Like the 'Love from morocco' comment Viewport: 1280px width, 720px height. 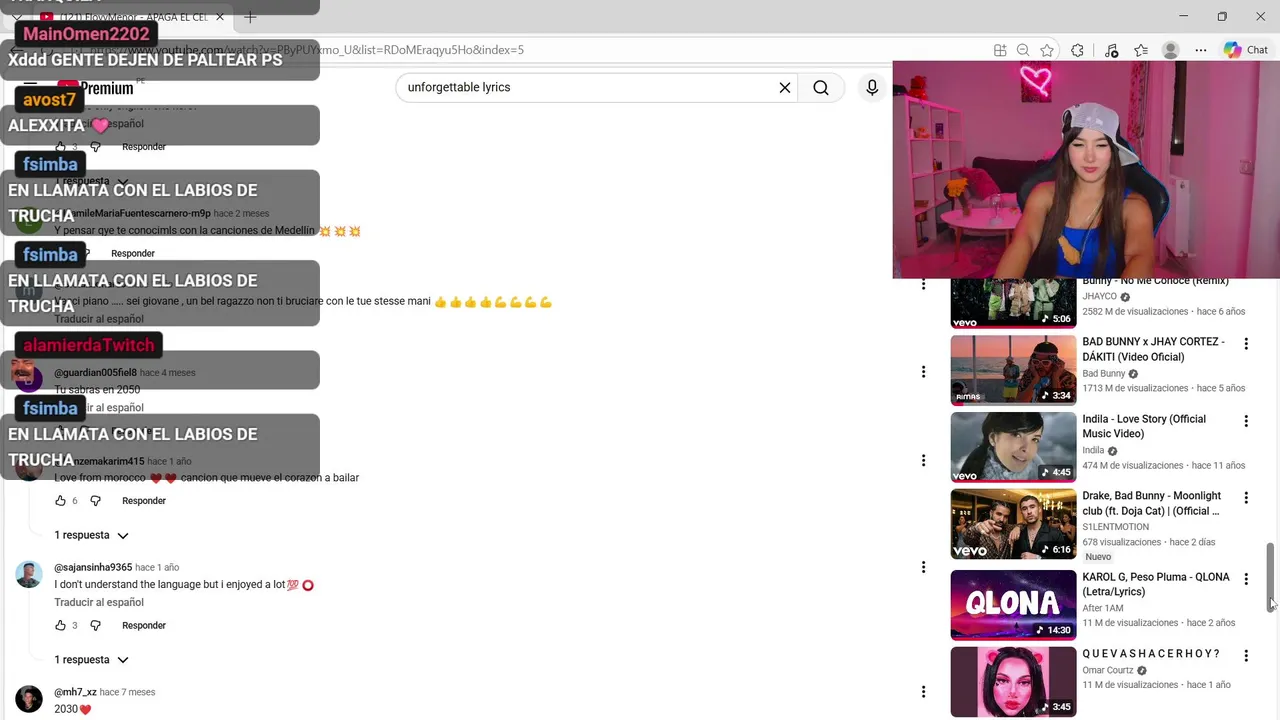coord(60,501)
